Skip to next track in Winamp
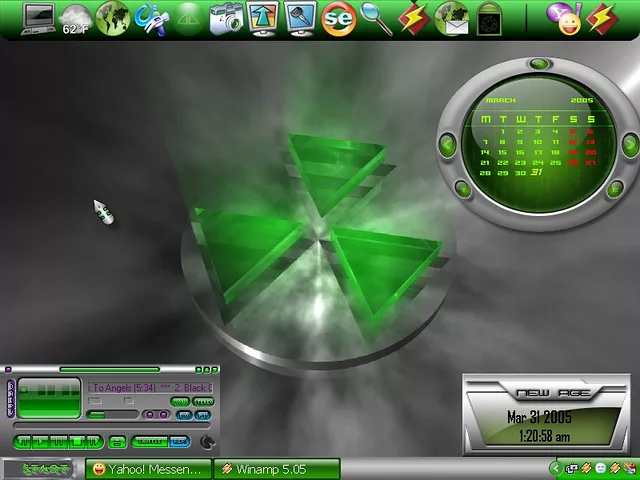The height and width of the screenshot is (480, 640). [94, 442]
